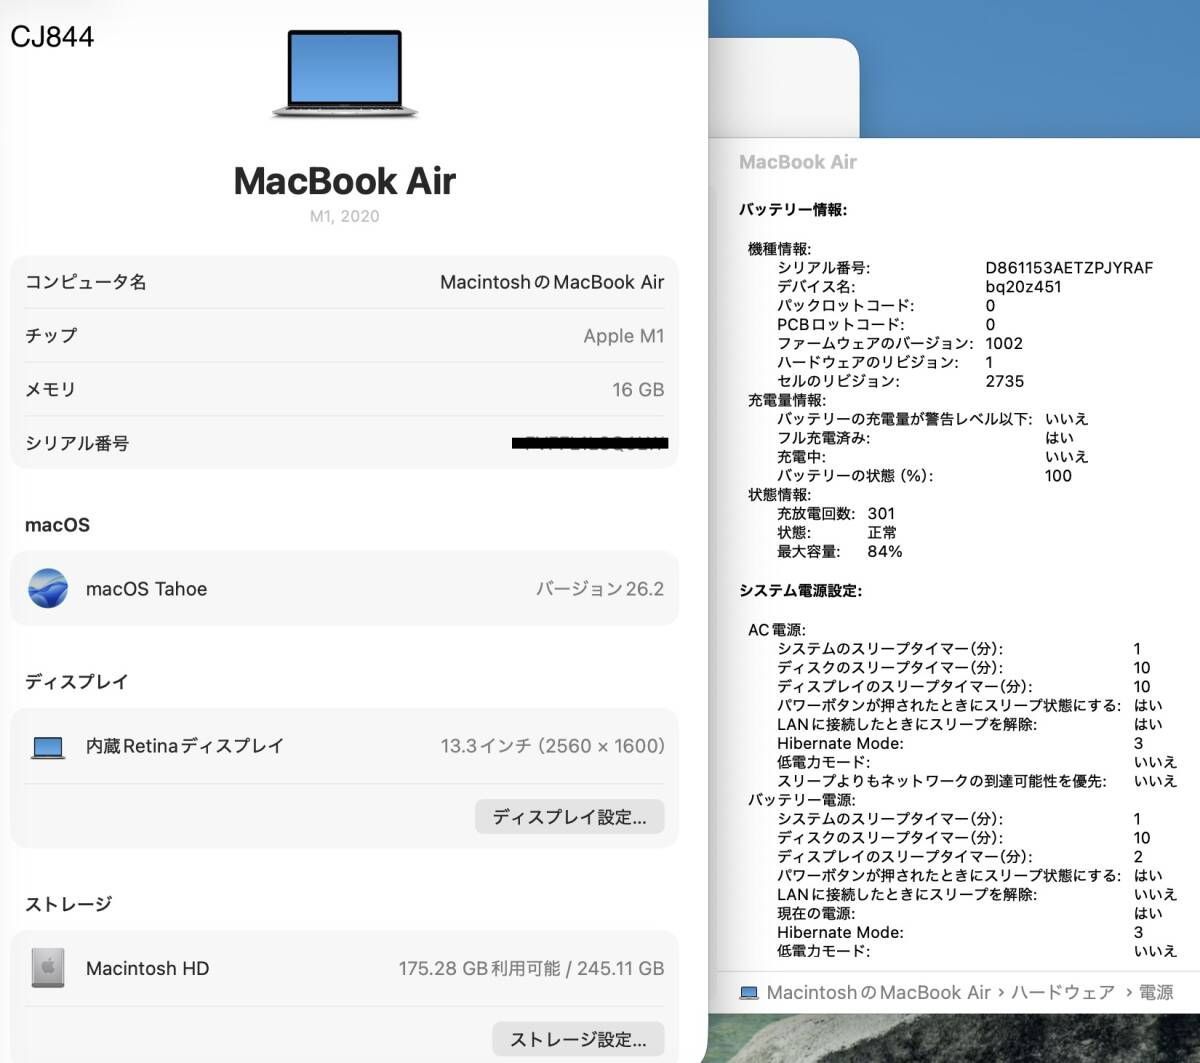Click the AC電源: section label
The image size is (1200, 1063).
(x=777, y=630)
